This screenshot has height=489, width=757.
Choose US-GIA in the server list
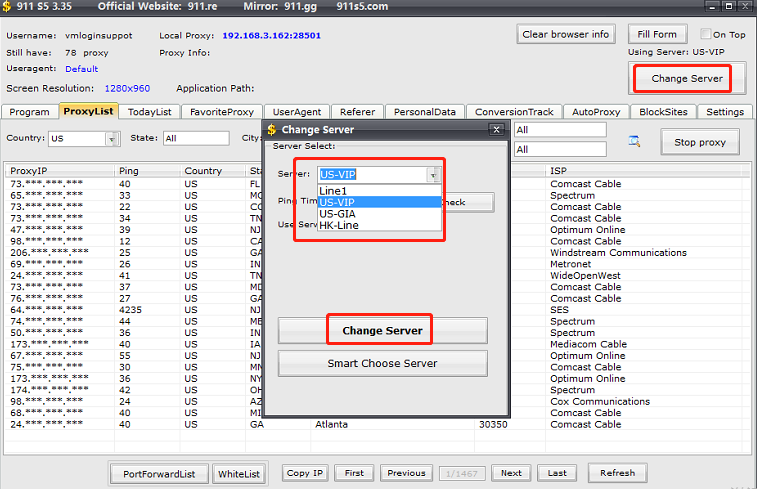pyautogui.click(x=338, y=214)
